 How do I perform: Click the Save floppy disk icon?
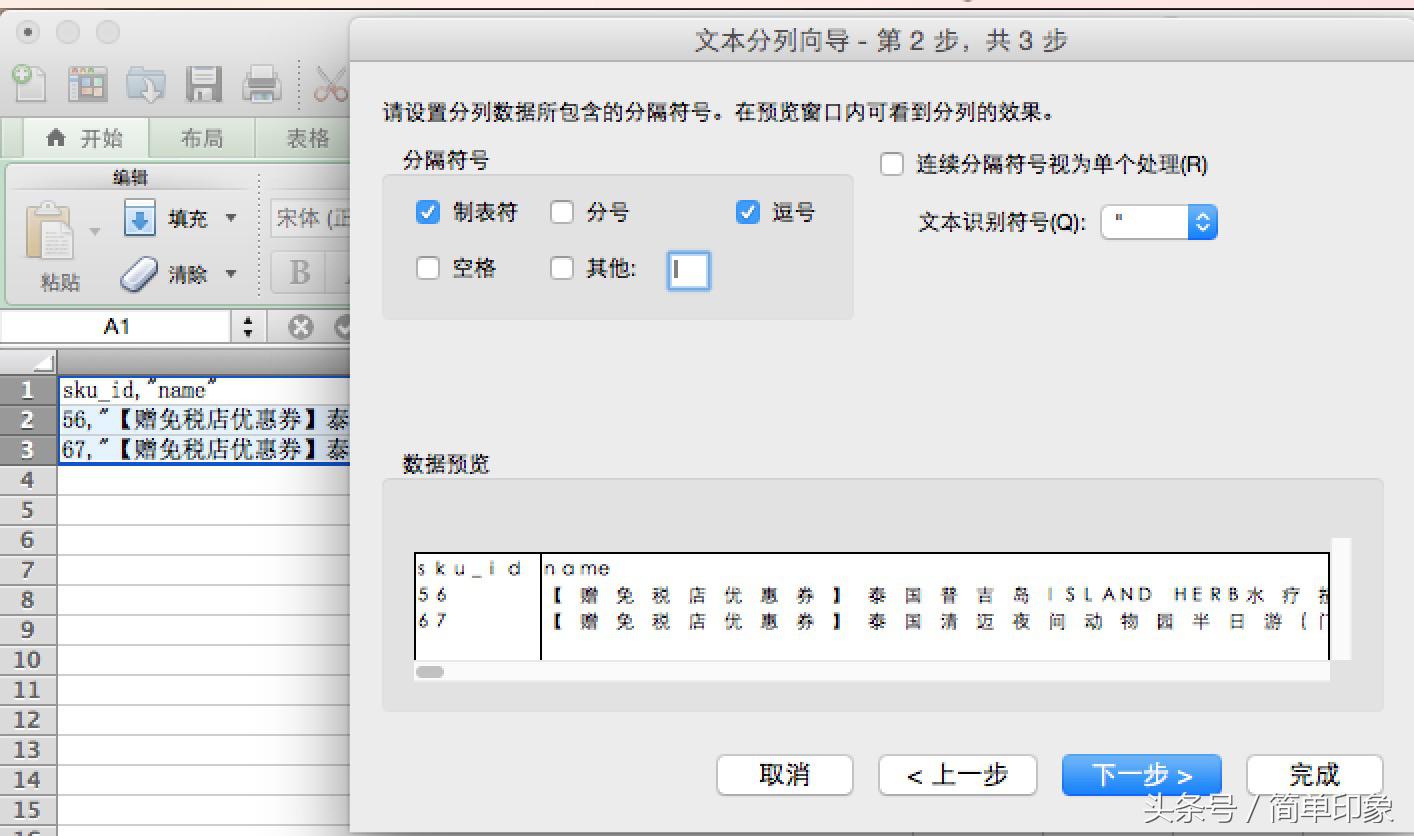pos(203,84)
